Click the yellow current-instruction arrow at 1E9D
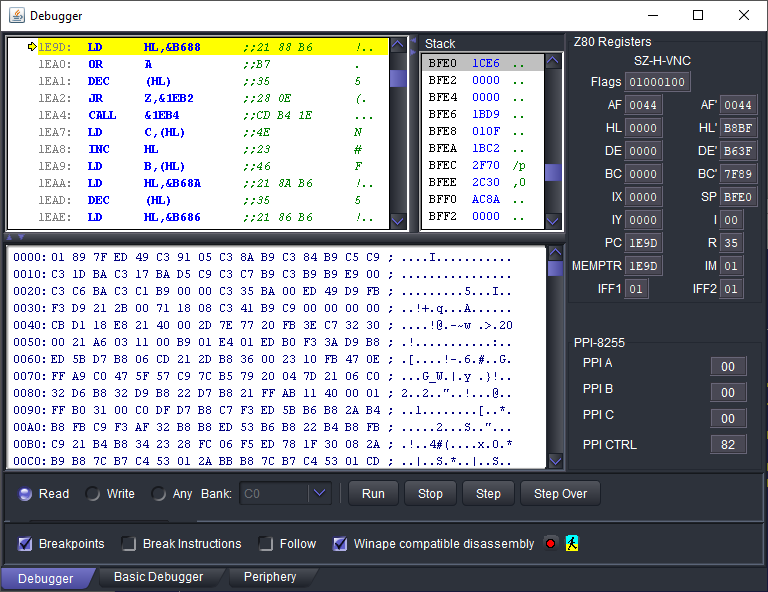Viewport: 768px width, 592px height. pos(32,47)
